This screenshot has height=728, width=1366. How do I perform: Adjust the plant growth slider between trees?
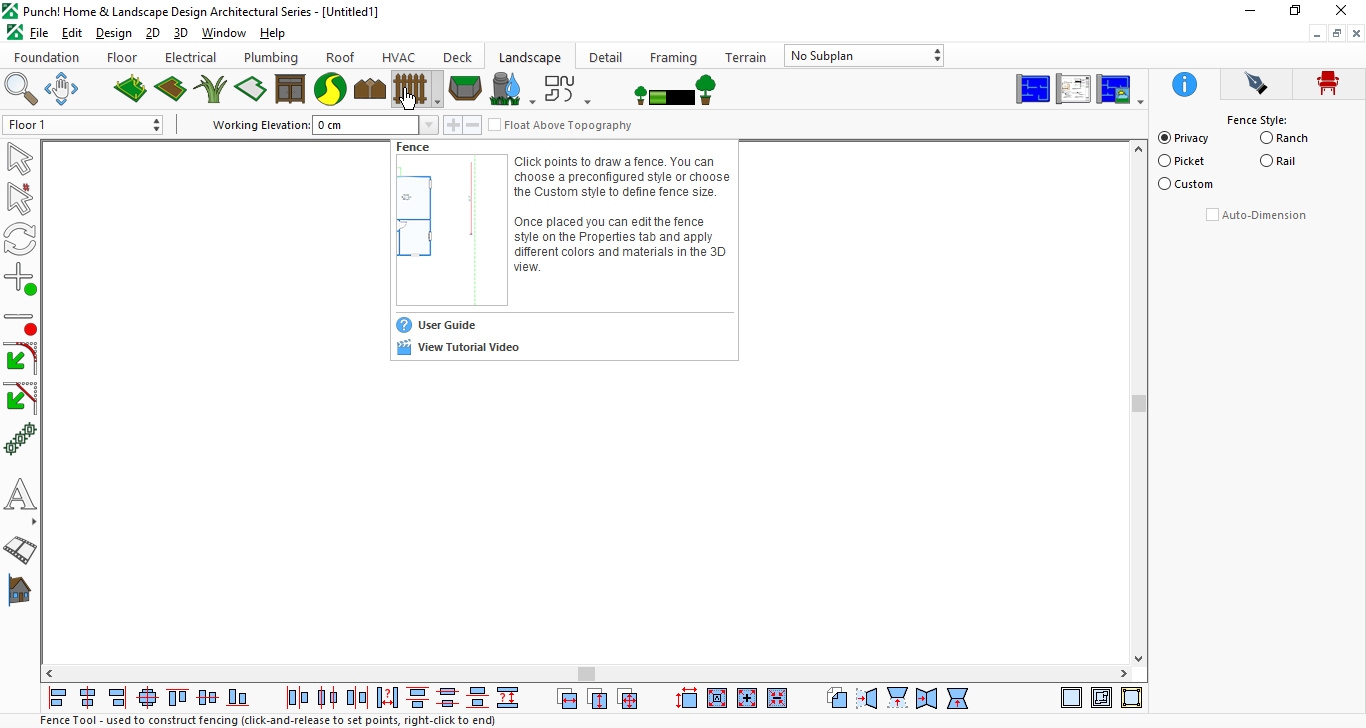pos(671,97)
